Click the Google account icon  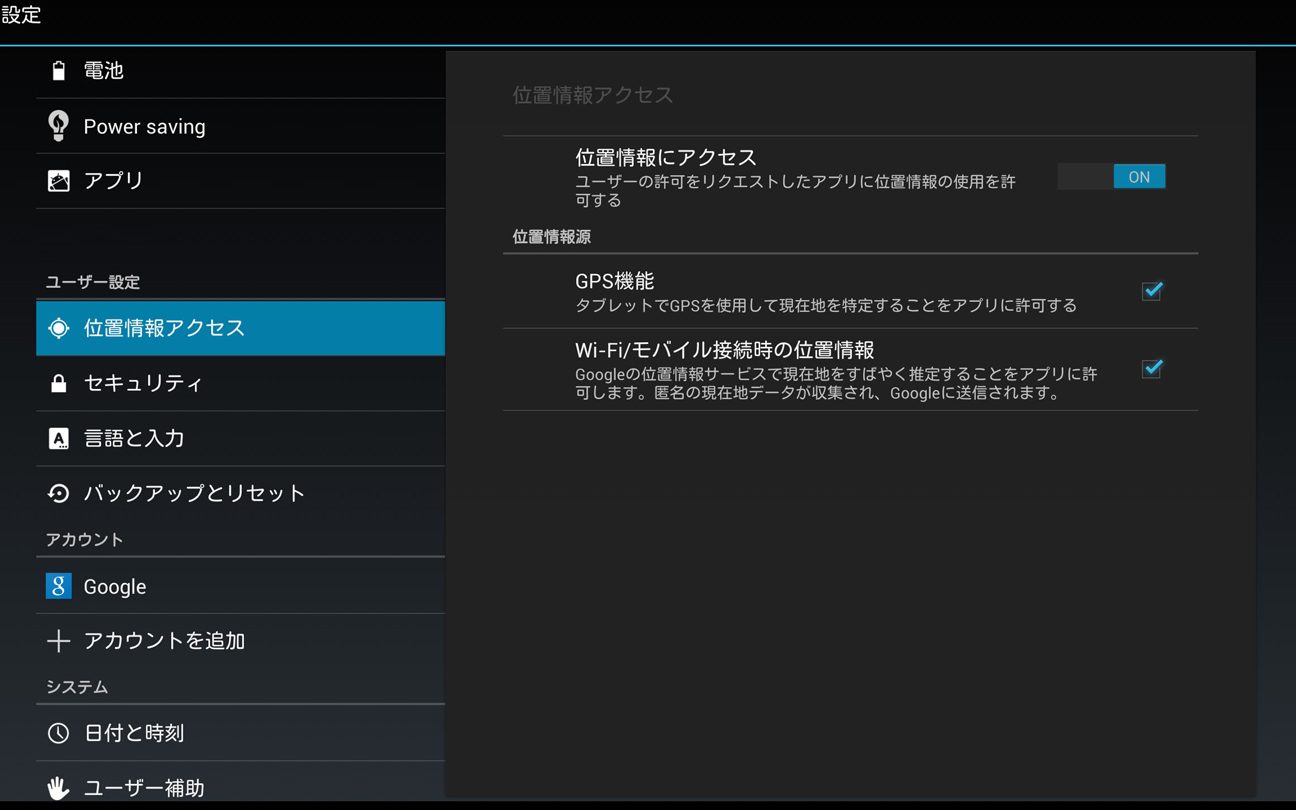59,586
